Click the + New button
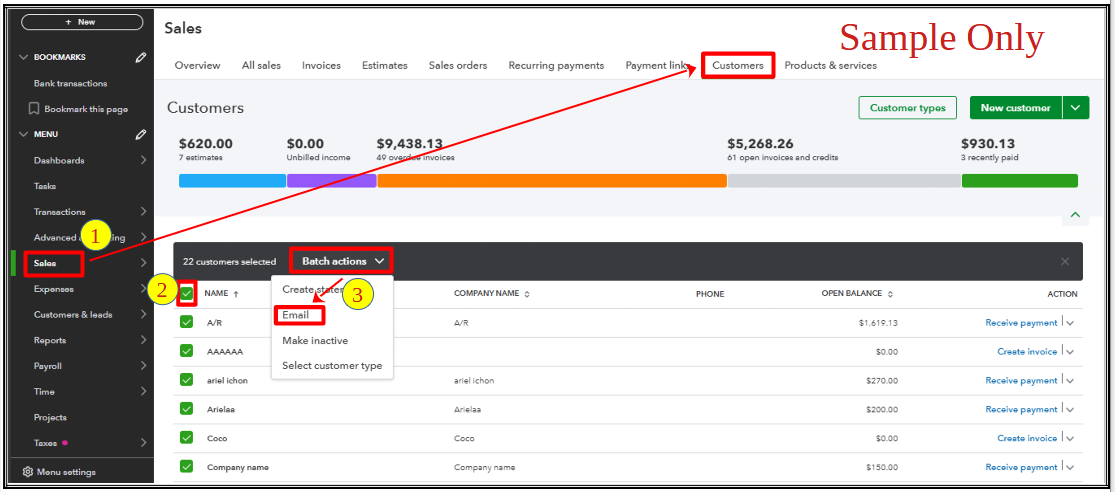The width and height of the screenshot is (1115, 492). pyautogui.click(x=82, y=22)
